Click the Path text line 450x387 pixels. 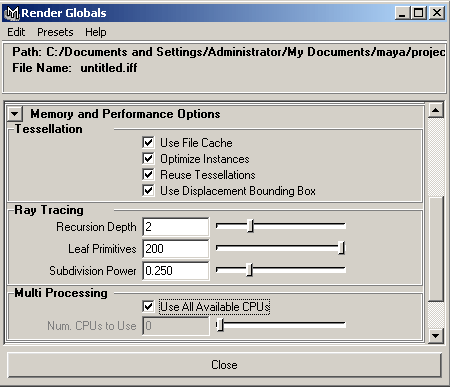coord(229,52)
